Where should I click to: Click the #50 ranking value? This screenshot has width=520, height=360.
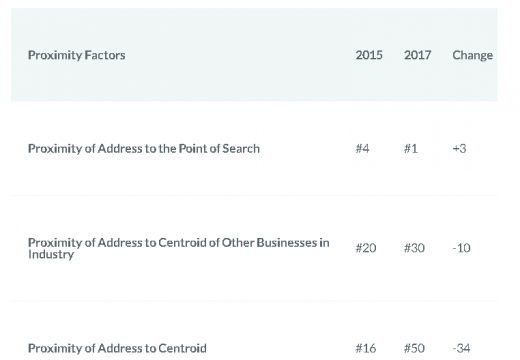click(x=414, y=349)
